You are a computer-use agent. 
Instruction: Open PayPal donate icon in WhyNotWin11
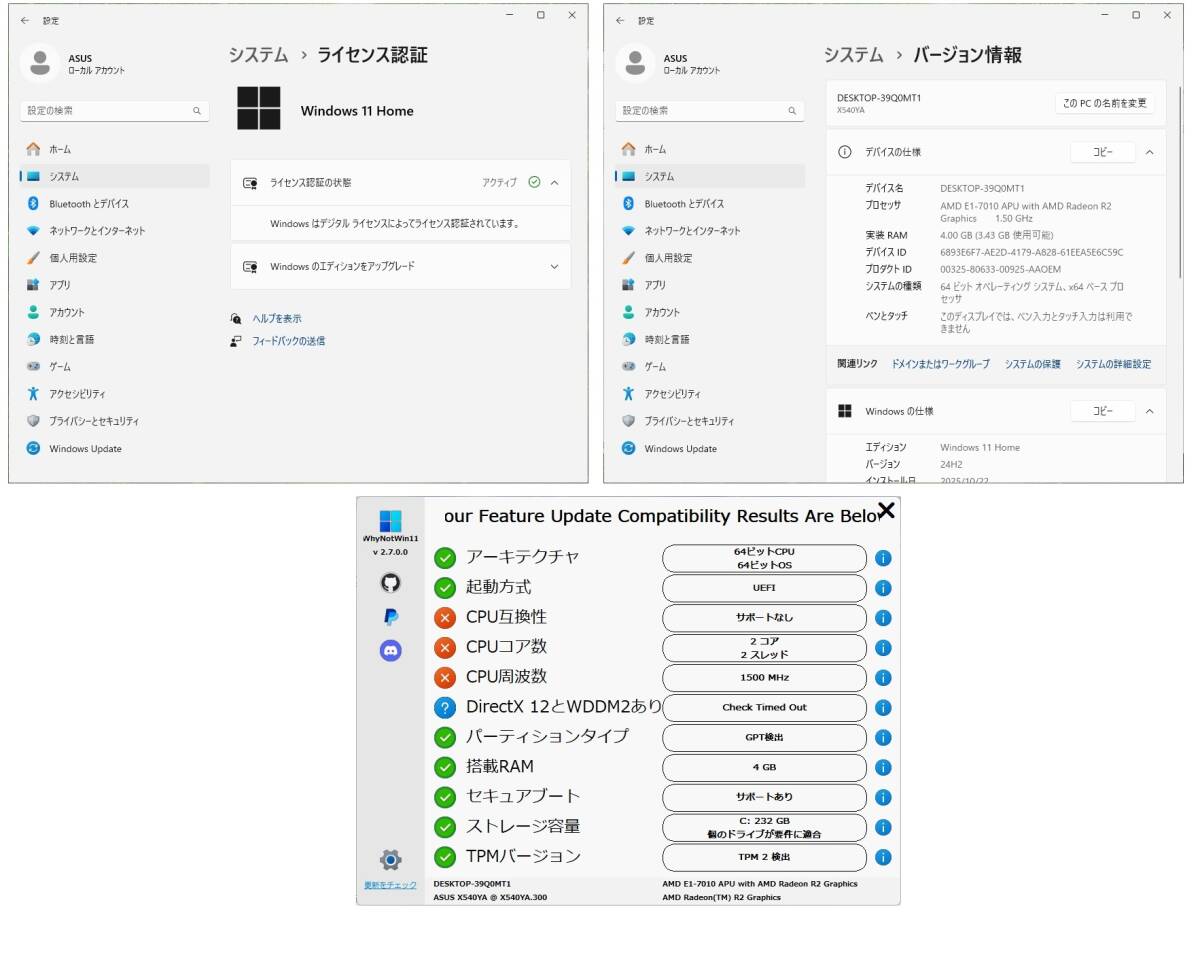[x=391, y=617]
